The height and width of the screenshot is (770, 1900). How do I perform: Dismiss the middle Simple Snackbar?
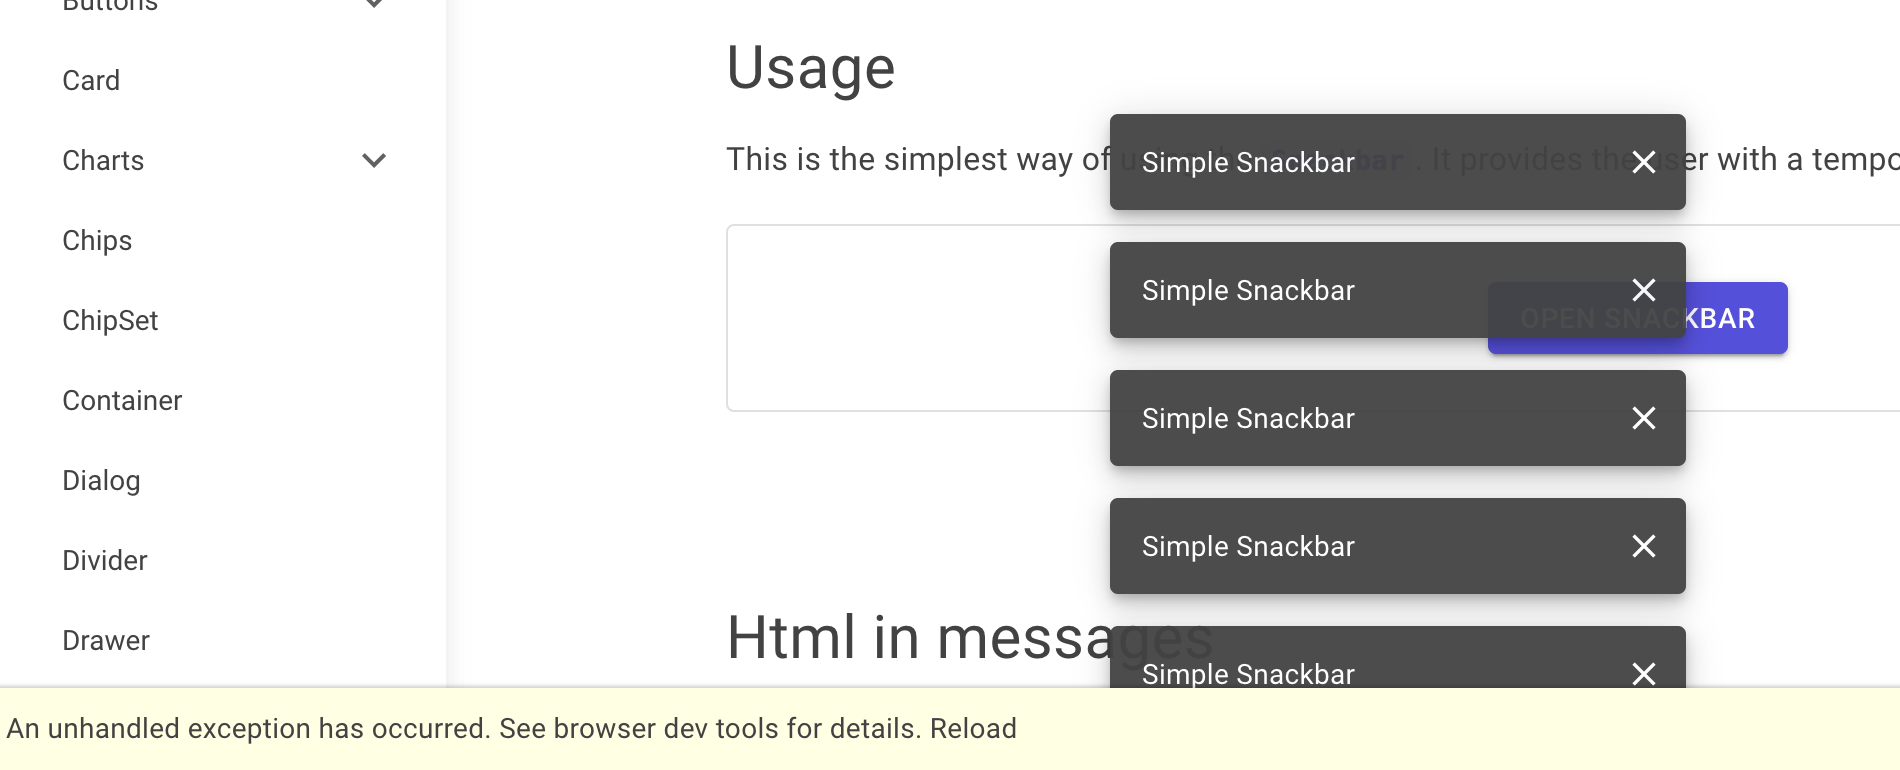(1644, 418)
